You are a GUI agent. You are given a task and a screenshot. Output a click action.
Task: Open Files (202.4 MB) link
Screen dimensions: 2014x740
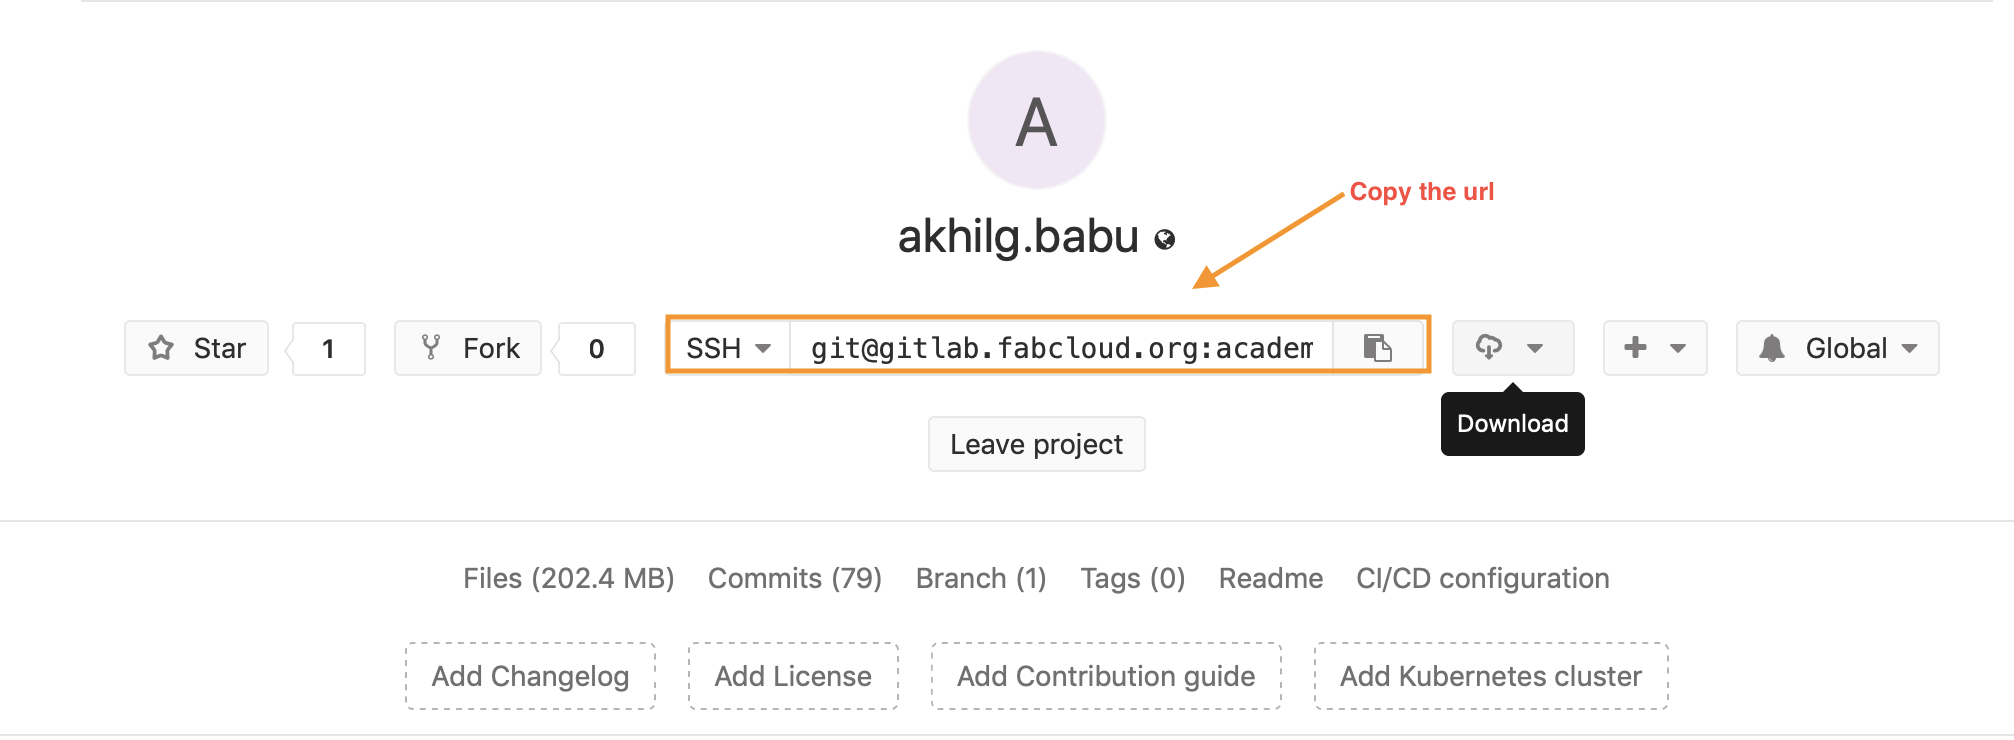(568, 578)
